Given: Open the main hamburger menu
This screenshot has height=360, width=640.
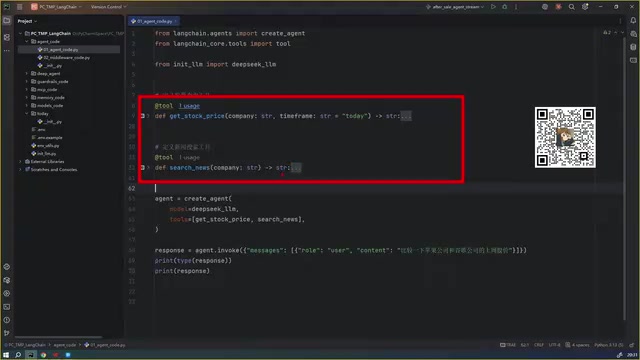Looking at the screenshot, I should [20, 7].
